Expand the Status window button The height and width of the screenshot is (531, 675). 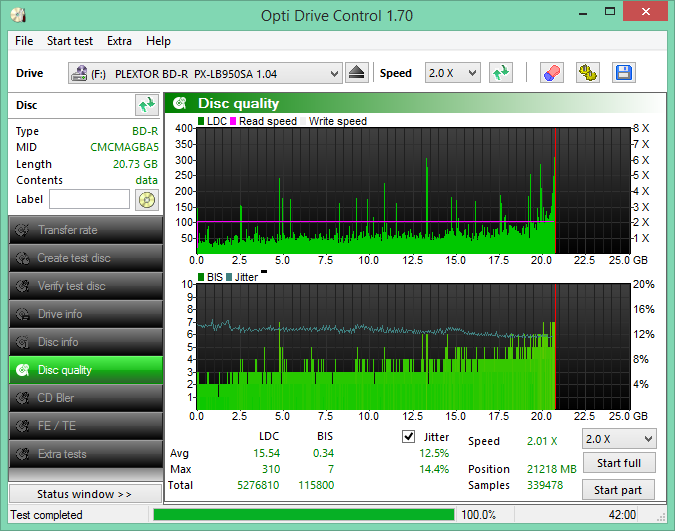(85, 494)
